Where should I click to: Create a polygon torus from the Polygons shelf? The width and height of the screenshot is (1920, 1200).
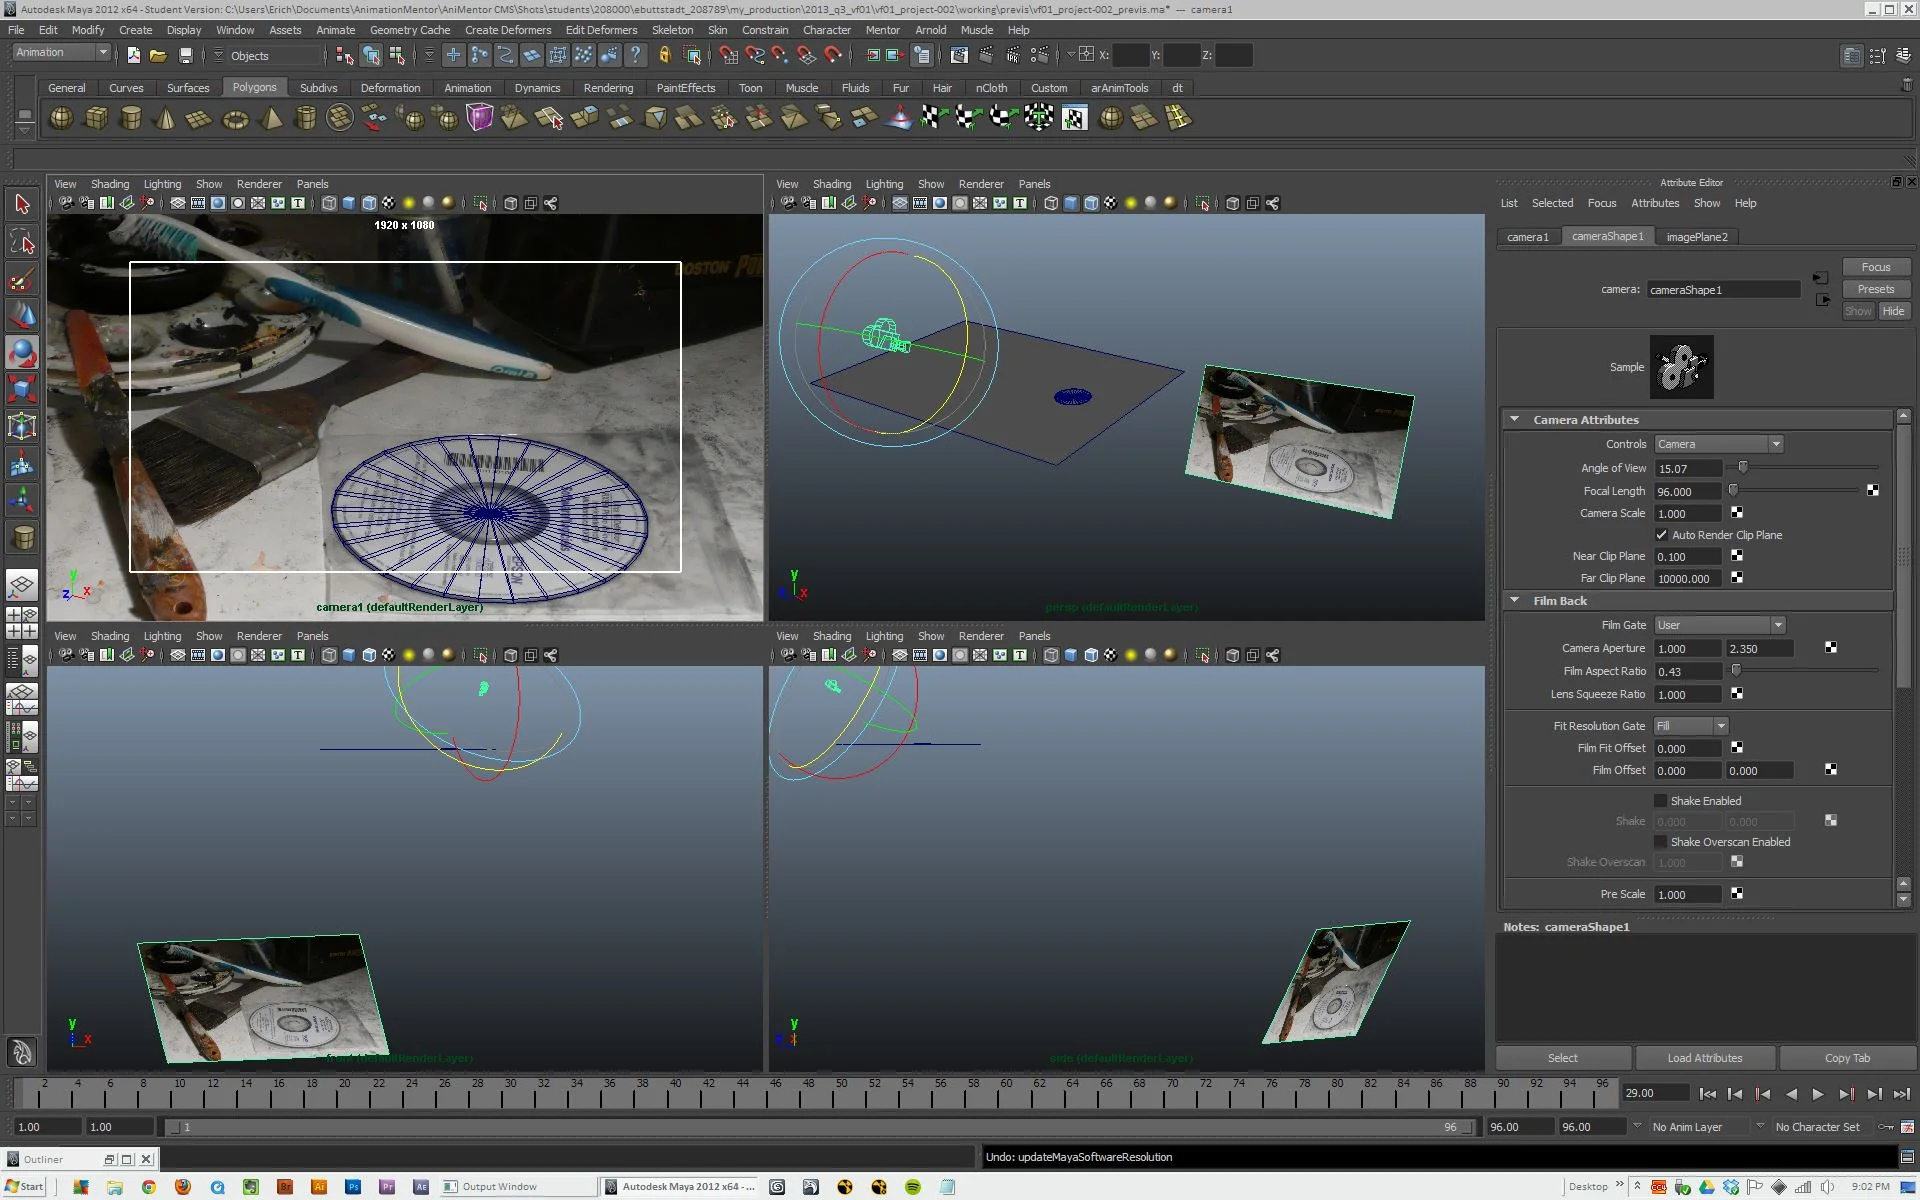235,118
